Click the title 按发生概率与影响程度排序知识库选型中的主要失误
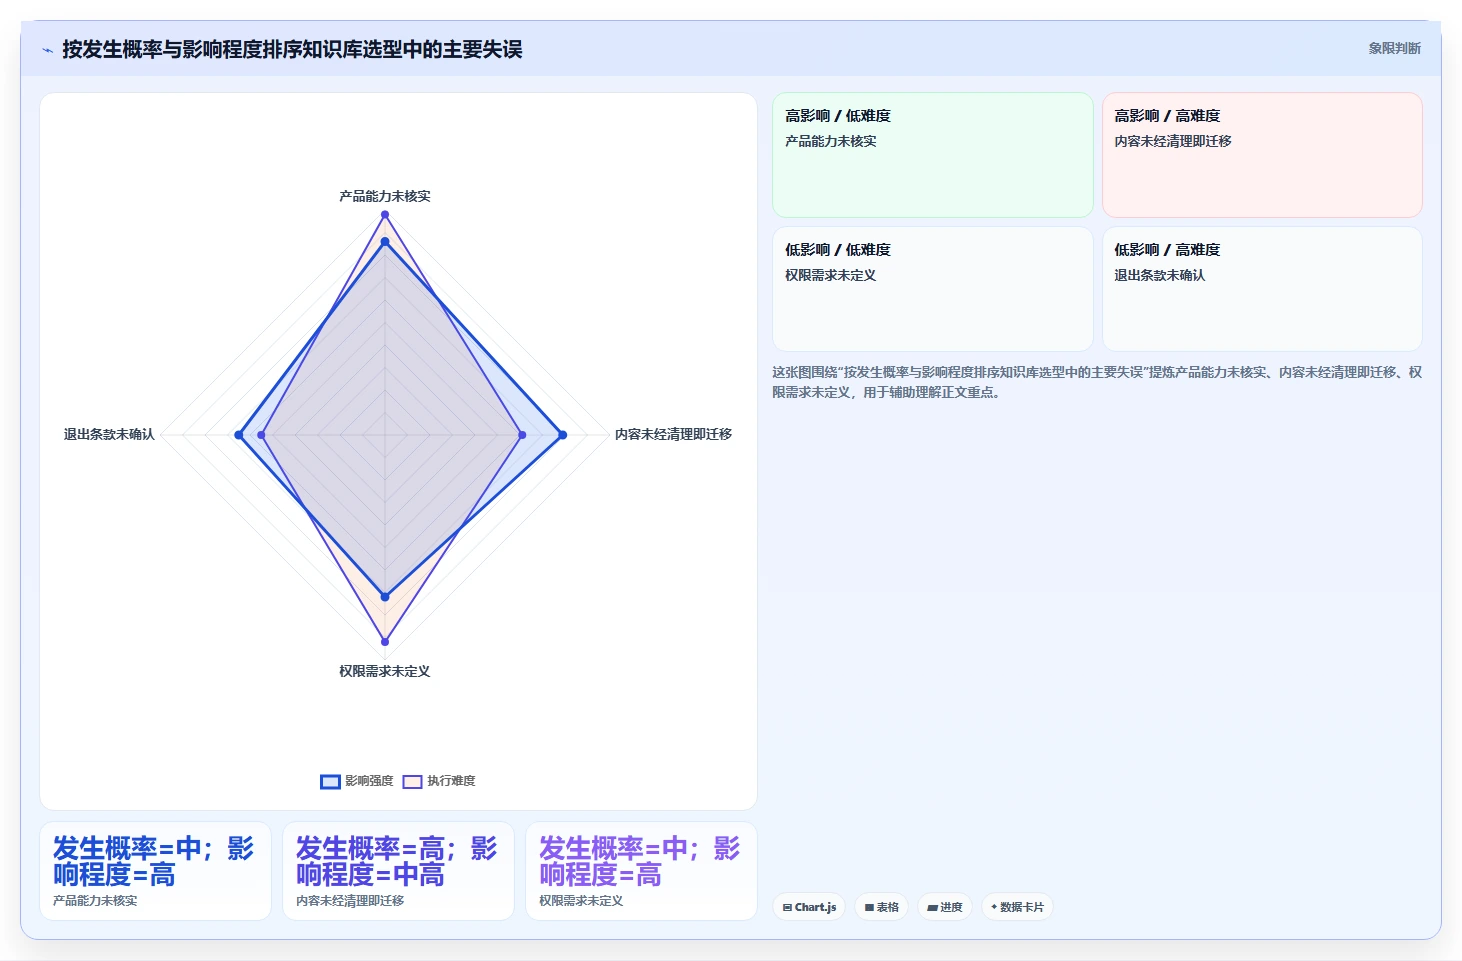Image resolution: width=1462 pixels, height=961 pixels. tap(292, 49)
